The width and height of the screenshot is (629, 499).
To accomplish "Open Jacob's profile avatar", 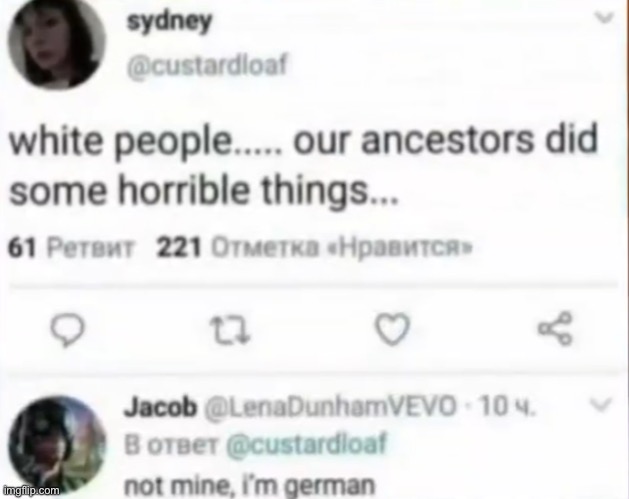I will tap(57, 445).
